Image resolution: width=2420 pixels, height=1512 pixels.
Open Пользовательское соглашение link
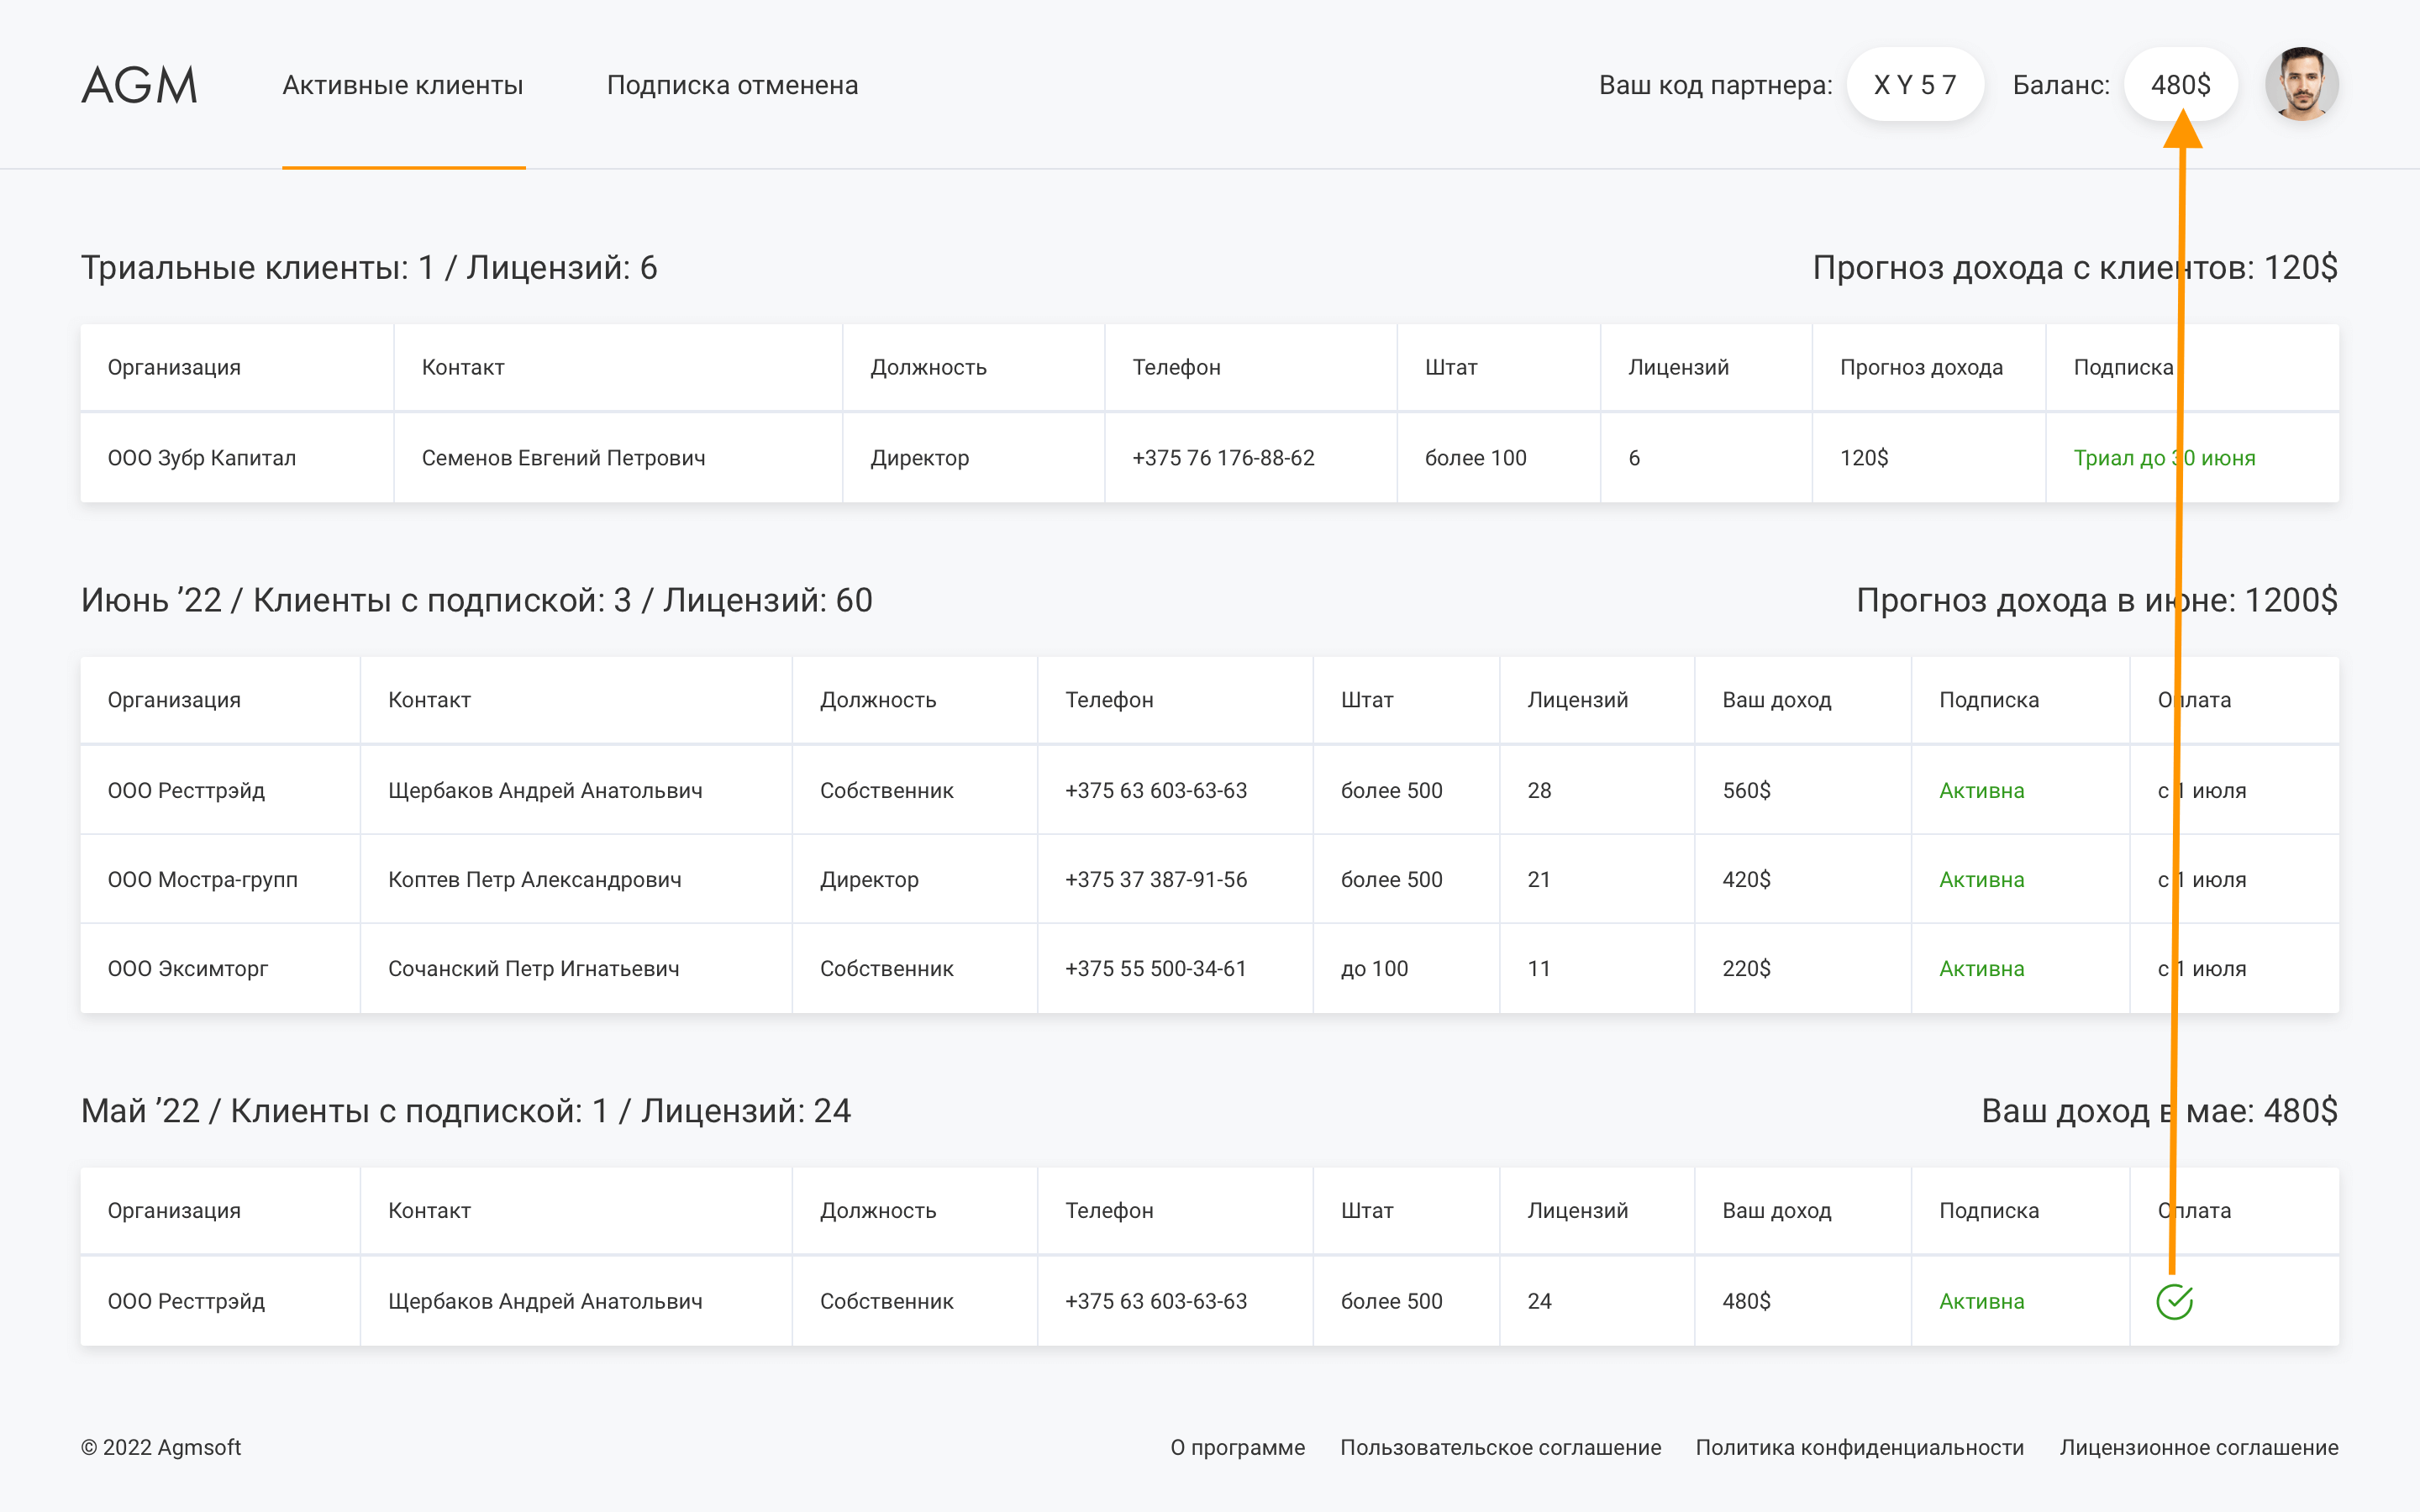pos(1500,1447)
